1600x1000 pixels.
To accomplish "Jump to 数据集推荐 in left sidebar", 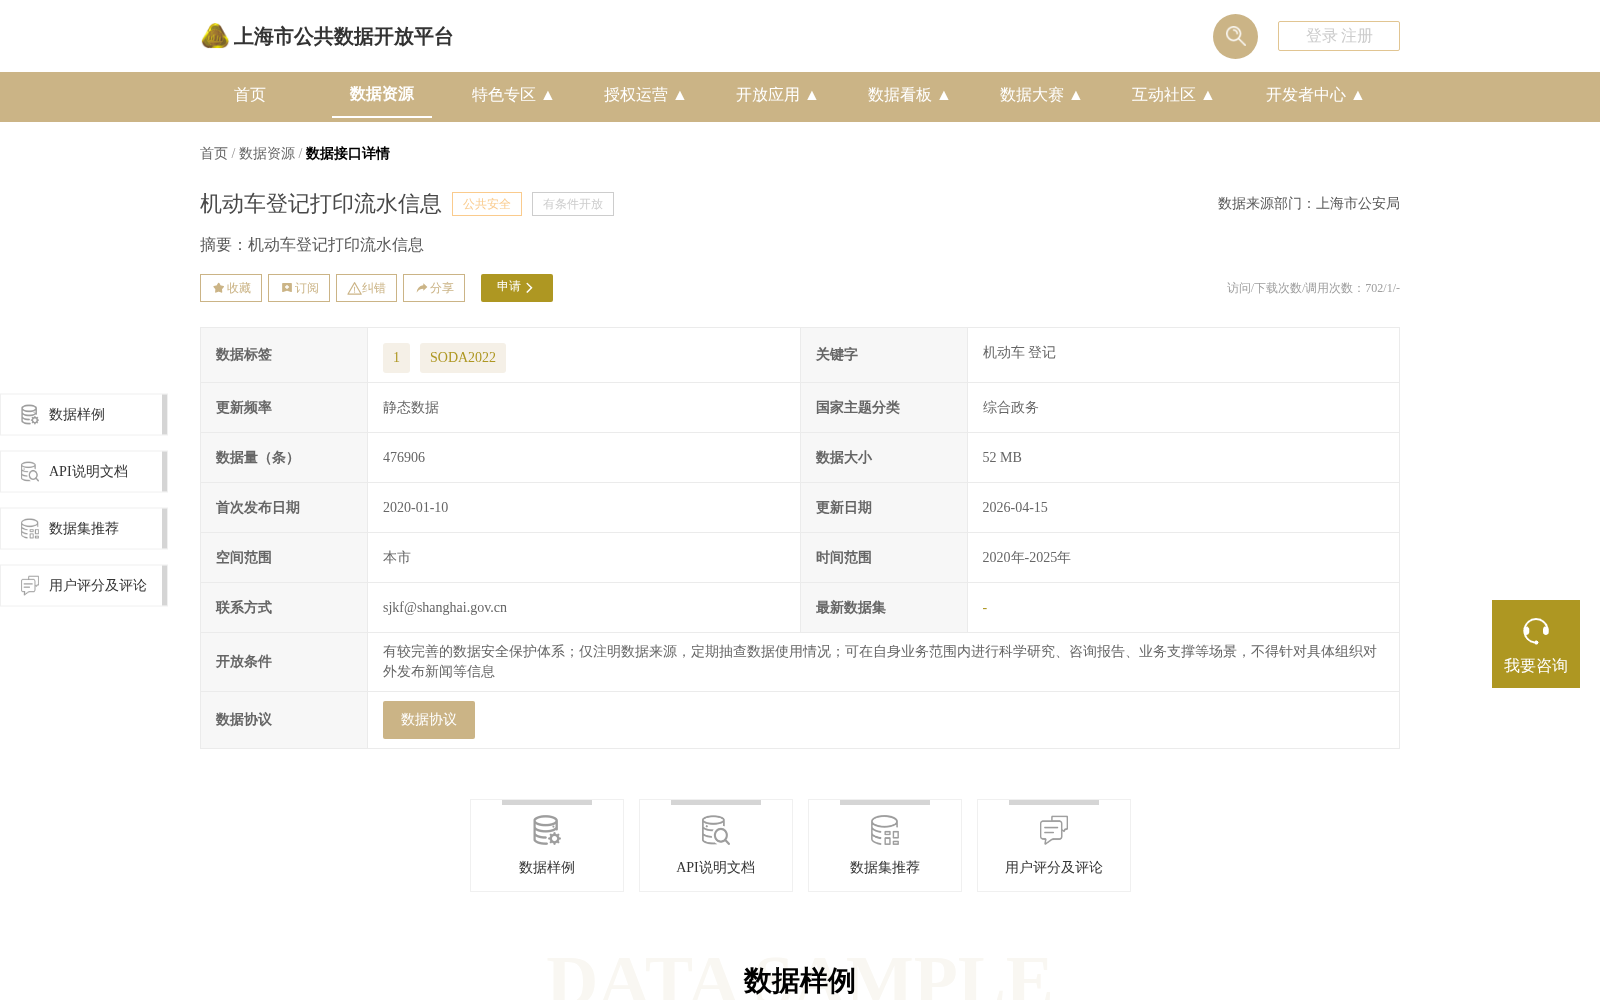I will pos(84,529).
